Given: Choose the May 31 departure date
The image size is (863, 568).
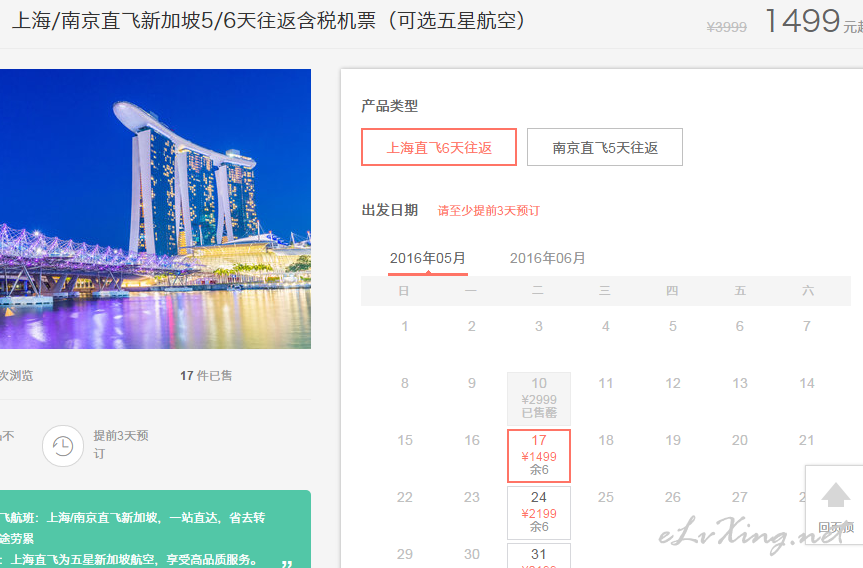Looking at the screenshot, I should (539, 556).
